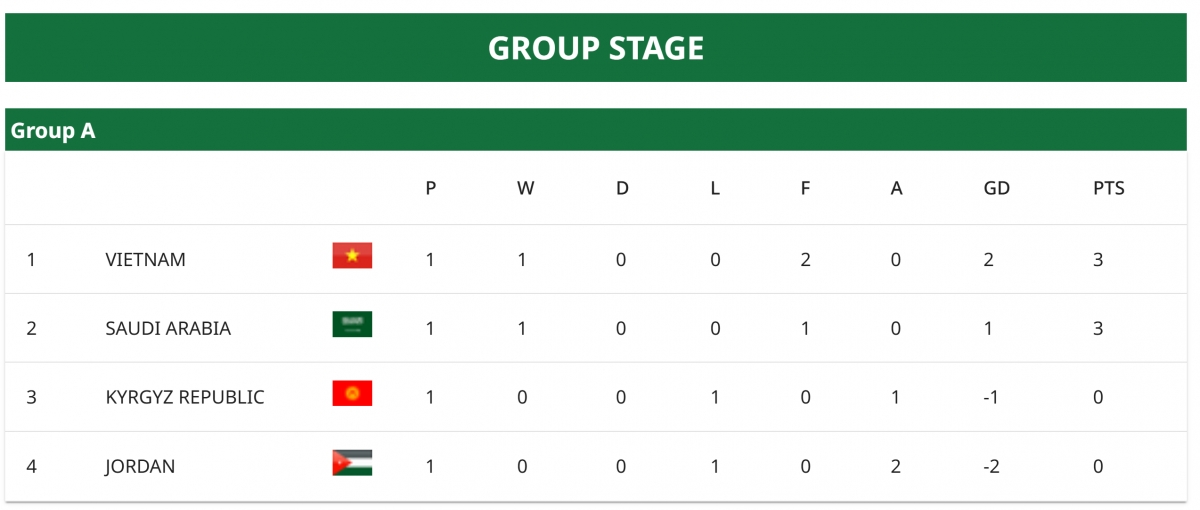This screenshot has height=510, width=1200.
Task: Click the Vietnam flag icon
Action: [x=352, y=256]
